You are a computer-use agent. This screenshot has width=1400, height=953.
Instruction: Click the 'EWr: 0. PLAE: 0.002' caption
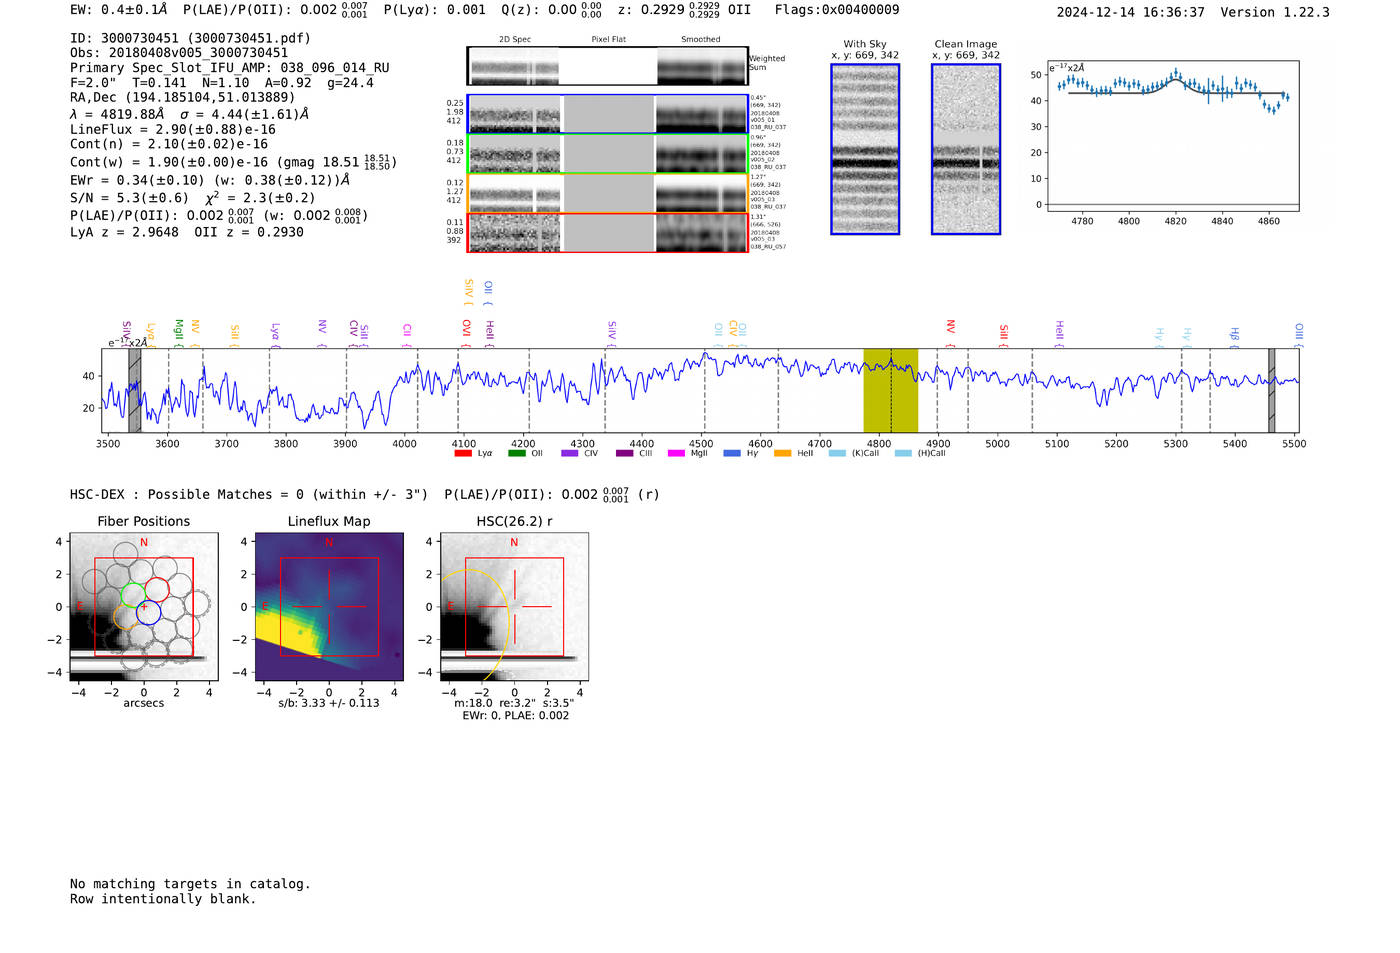pyautogui.click(x=516, y=715)
